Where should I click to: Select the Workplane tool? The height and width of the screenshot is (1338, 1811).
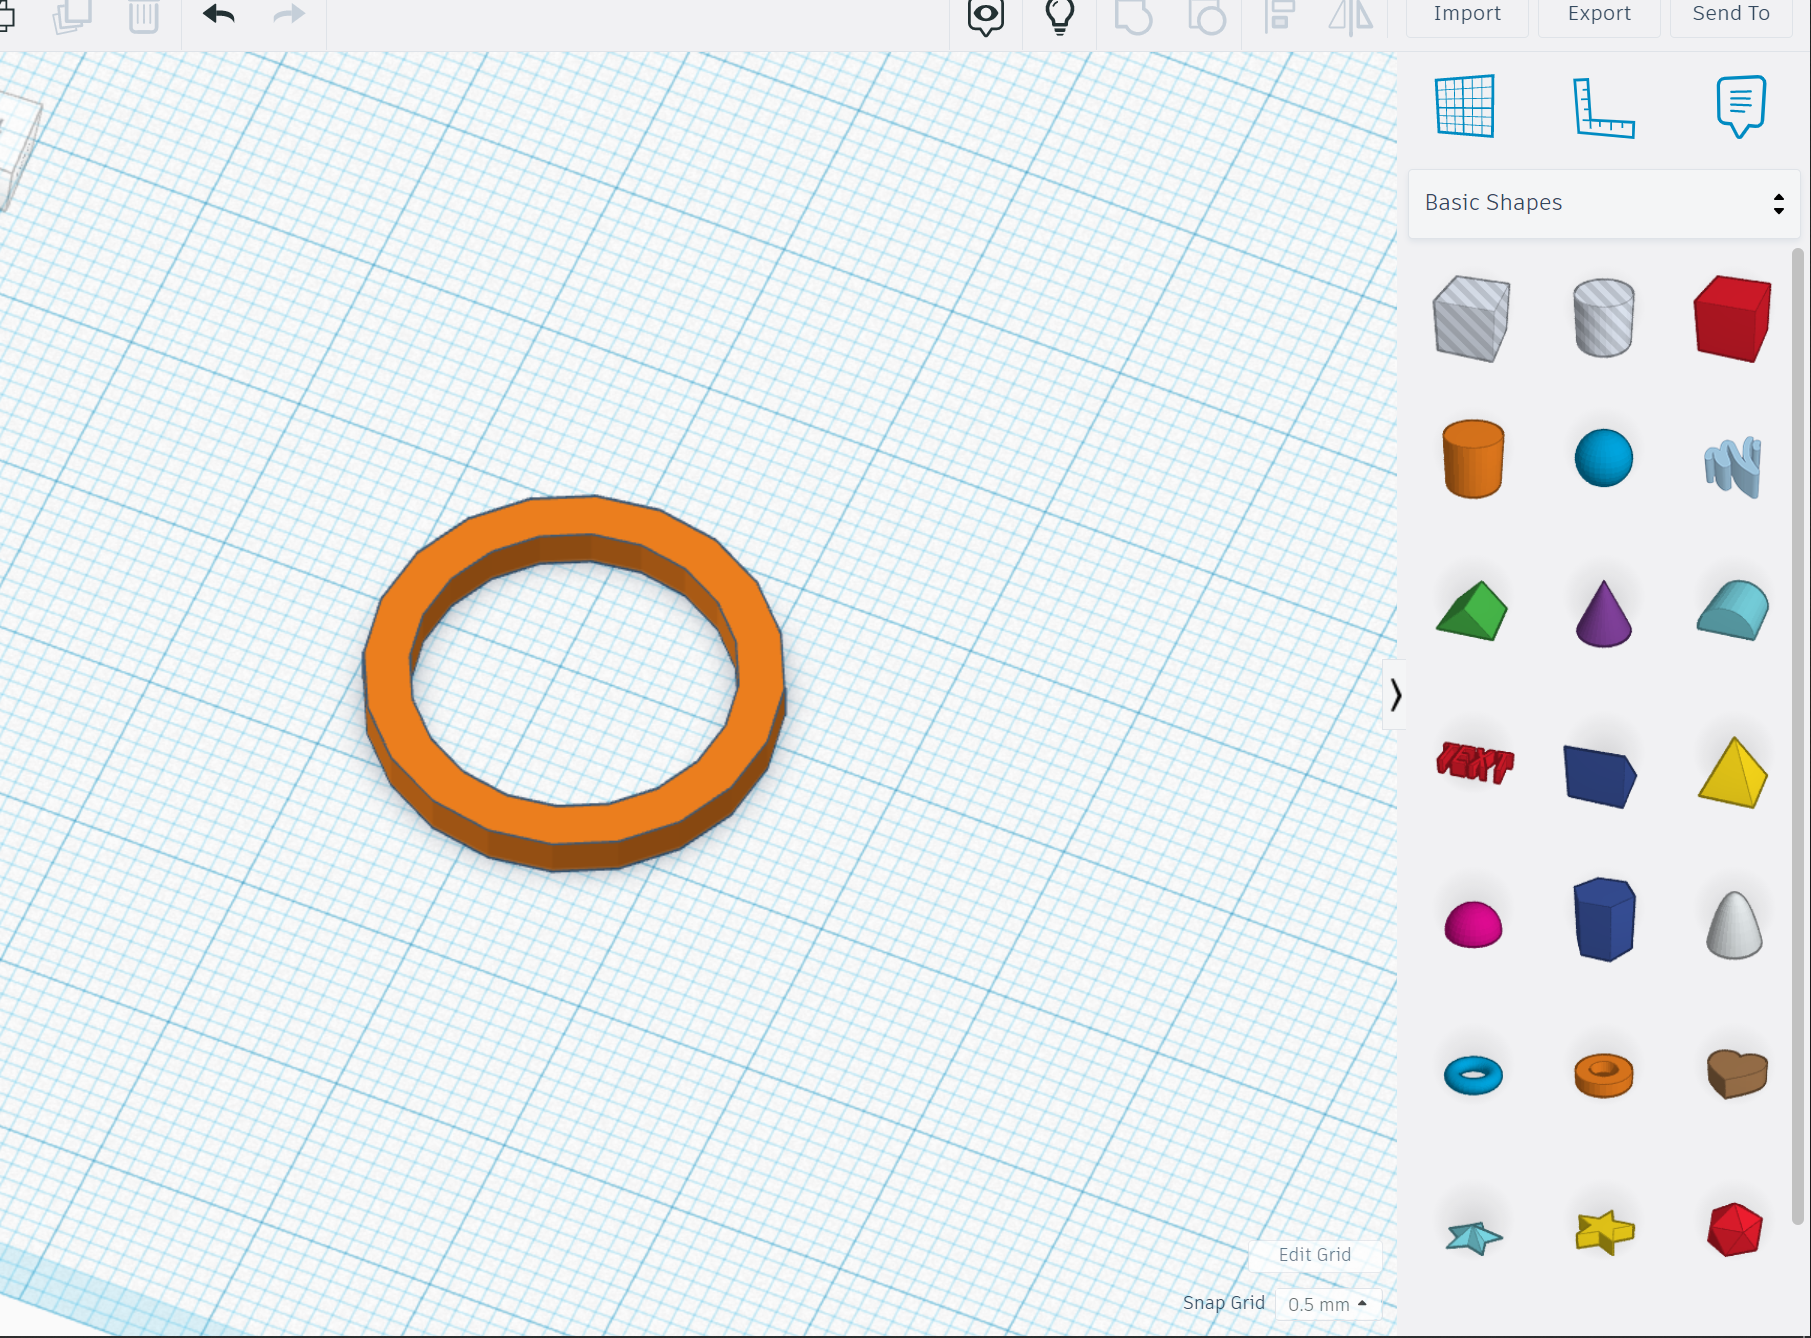pyautogui.click(x=1465, y=107)
